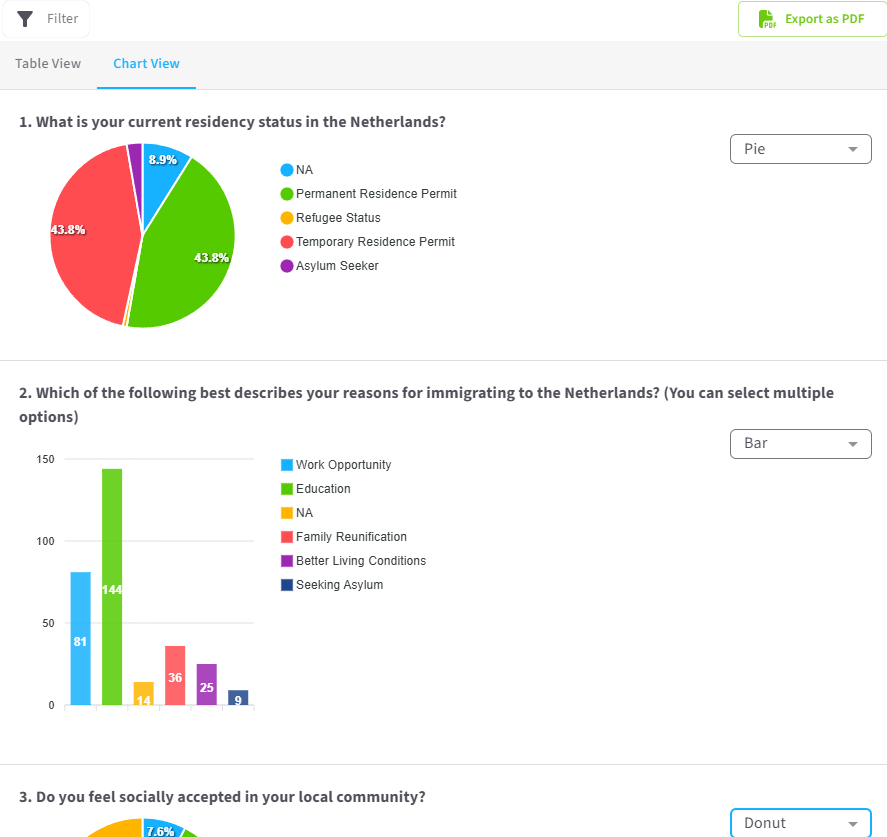Toggle Asylum Seeker legend item
887x837 pixels.
(x=330, y=266)
